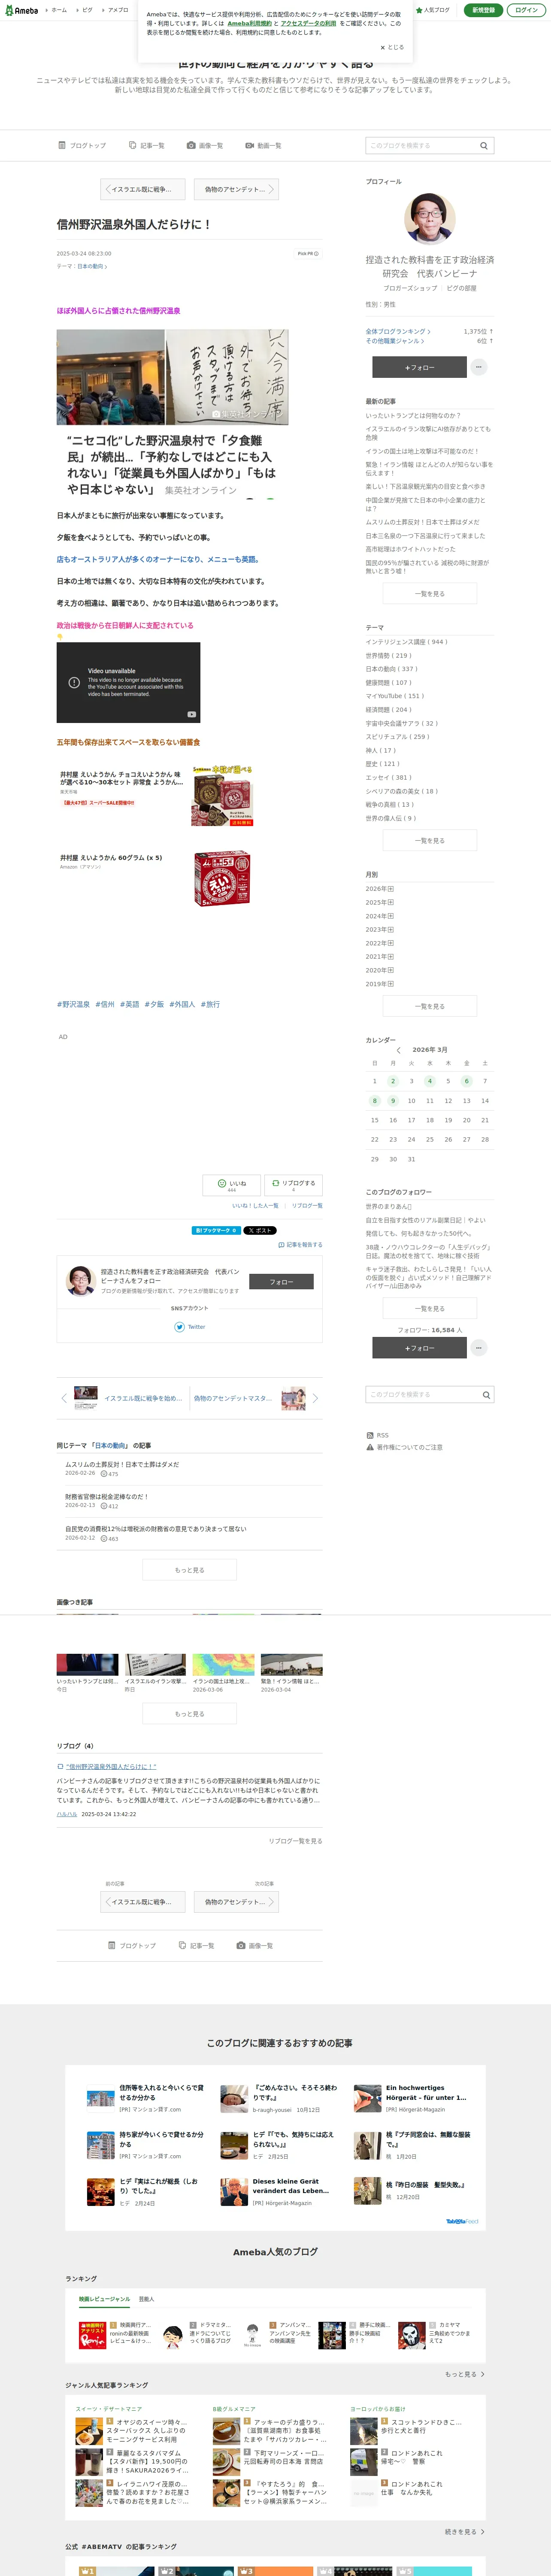Go to next article 偽物のアセンデット at top
The height and width of the screenshot is (2576, 551).
(236, 189)
